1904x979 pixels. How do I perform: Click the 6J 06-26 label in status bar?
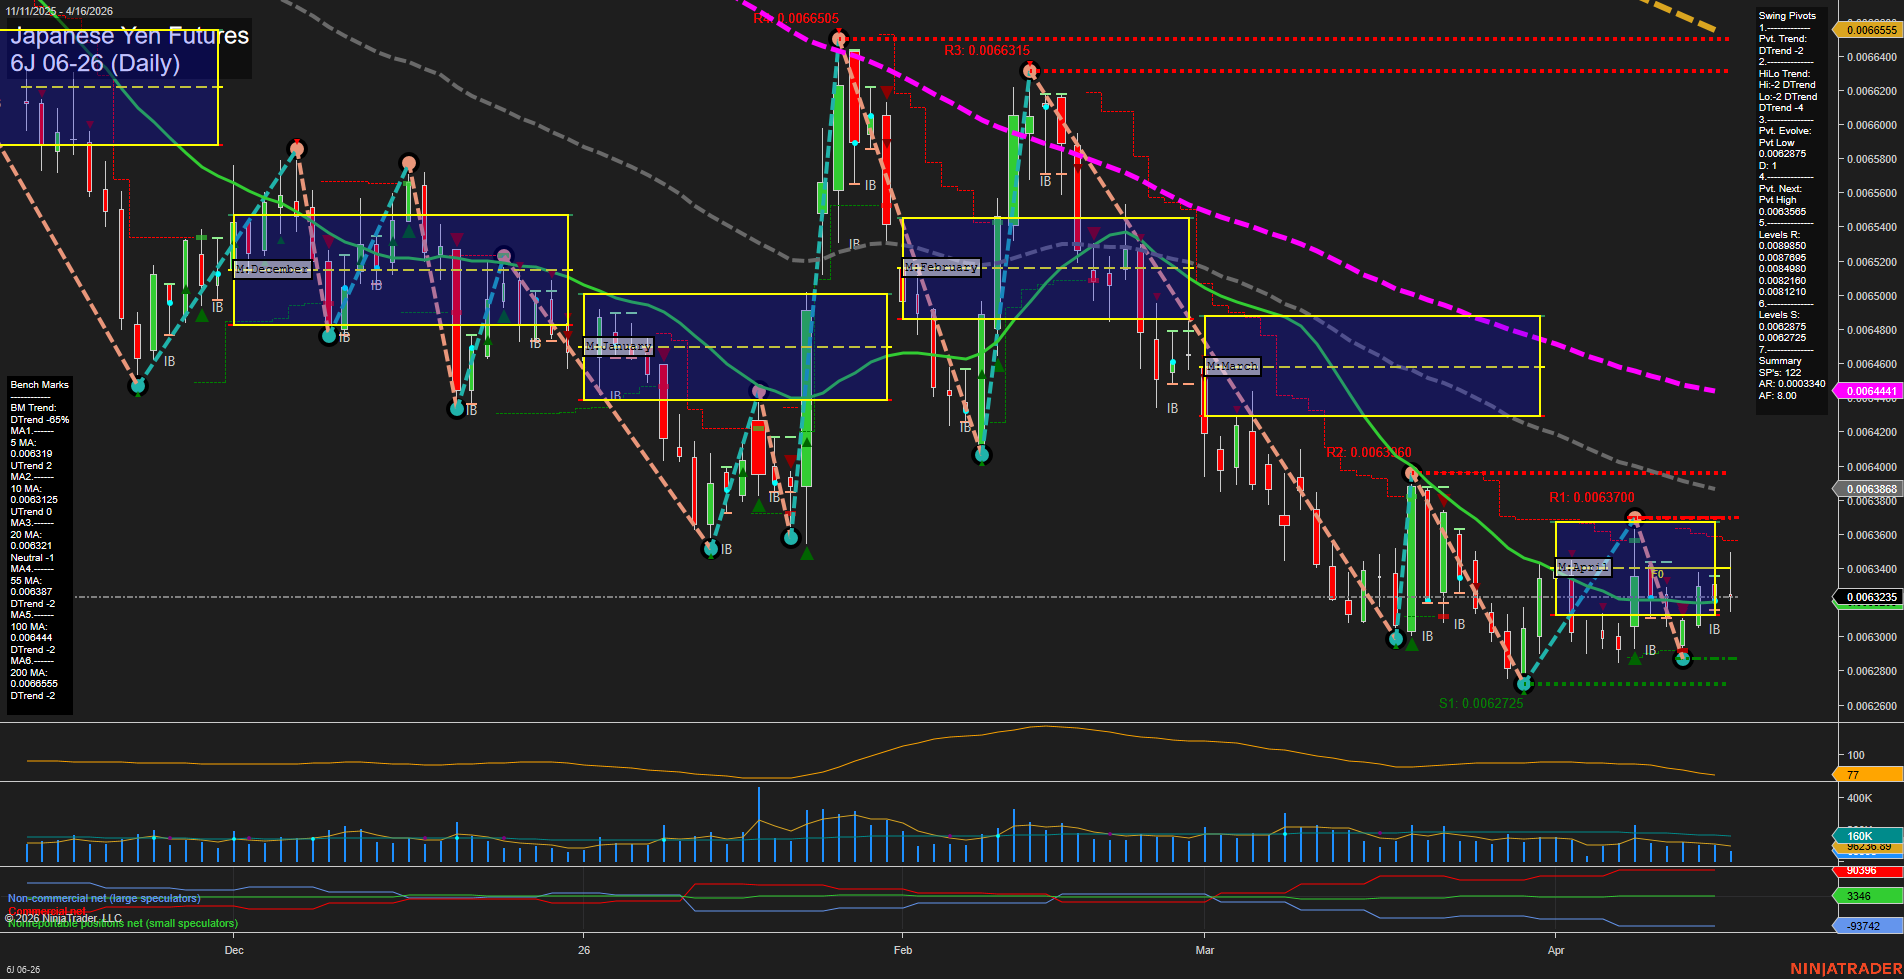25,968
